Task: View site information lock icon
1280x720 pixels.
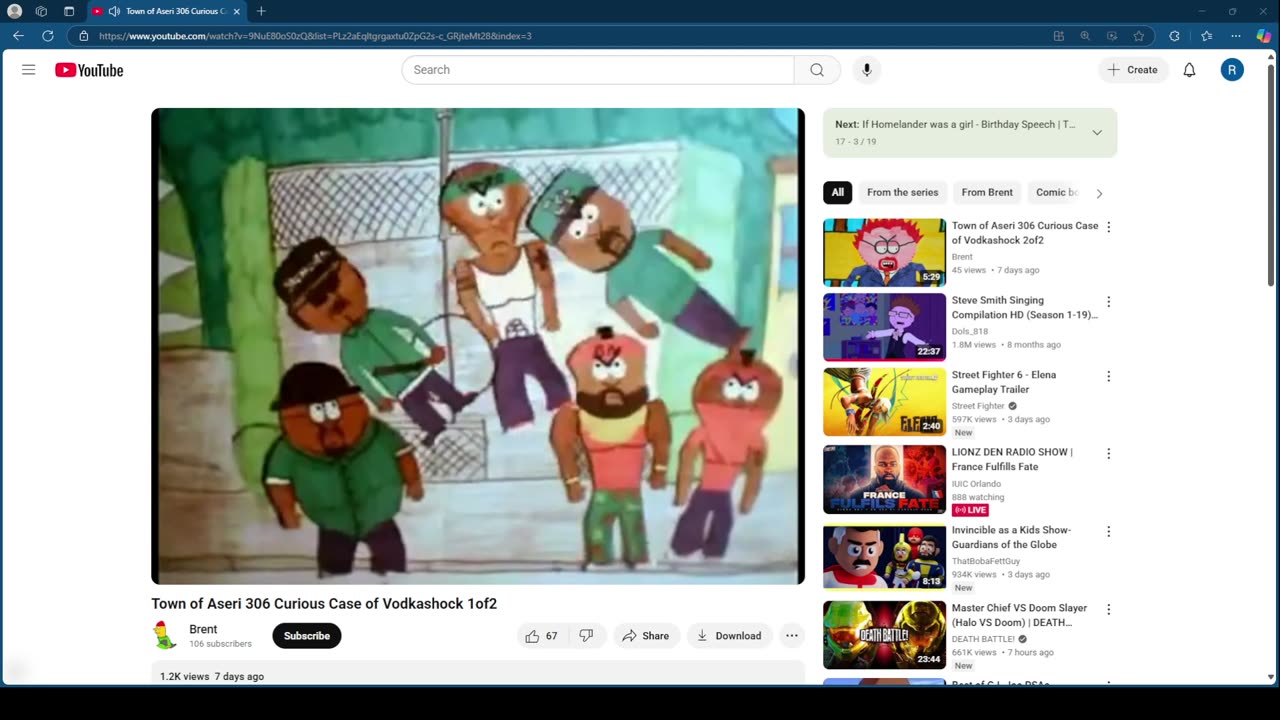Action: coord(84,36)
